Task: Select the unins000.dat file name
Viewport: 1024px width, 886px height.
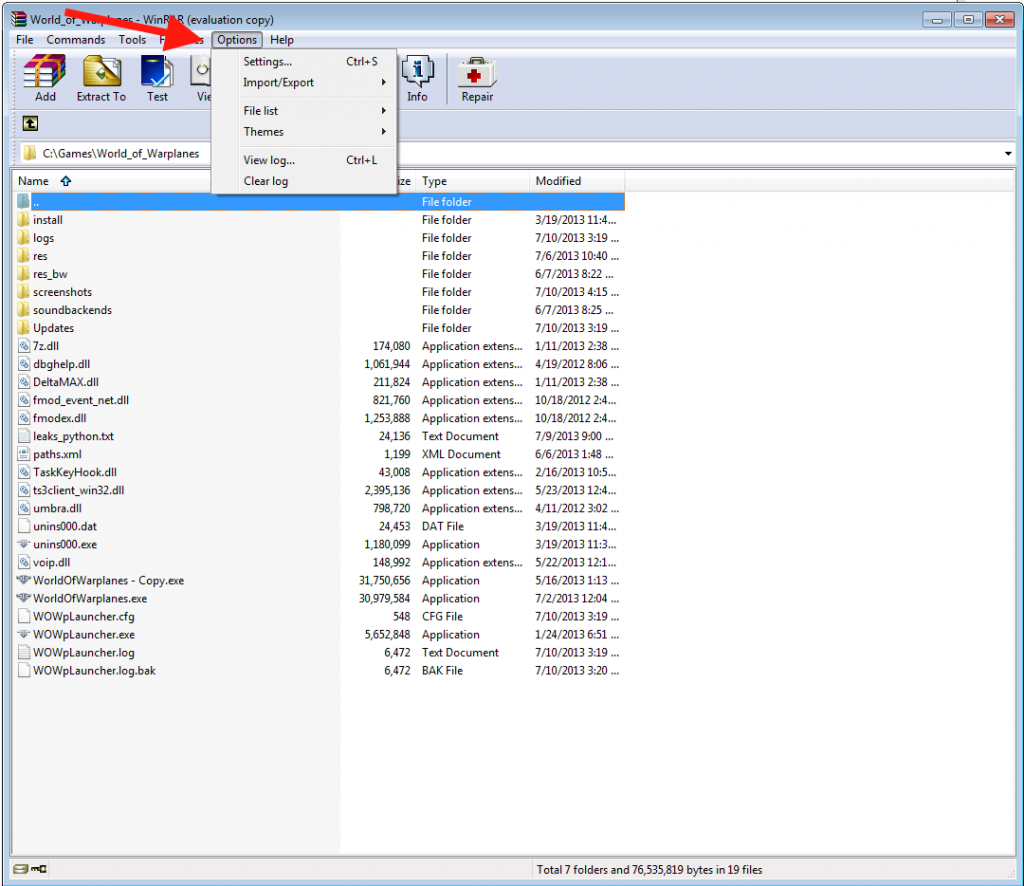Action: click(65, 526)
